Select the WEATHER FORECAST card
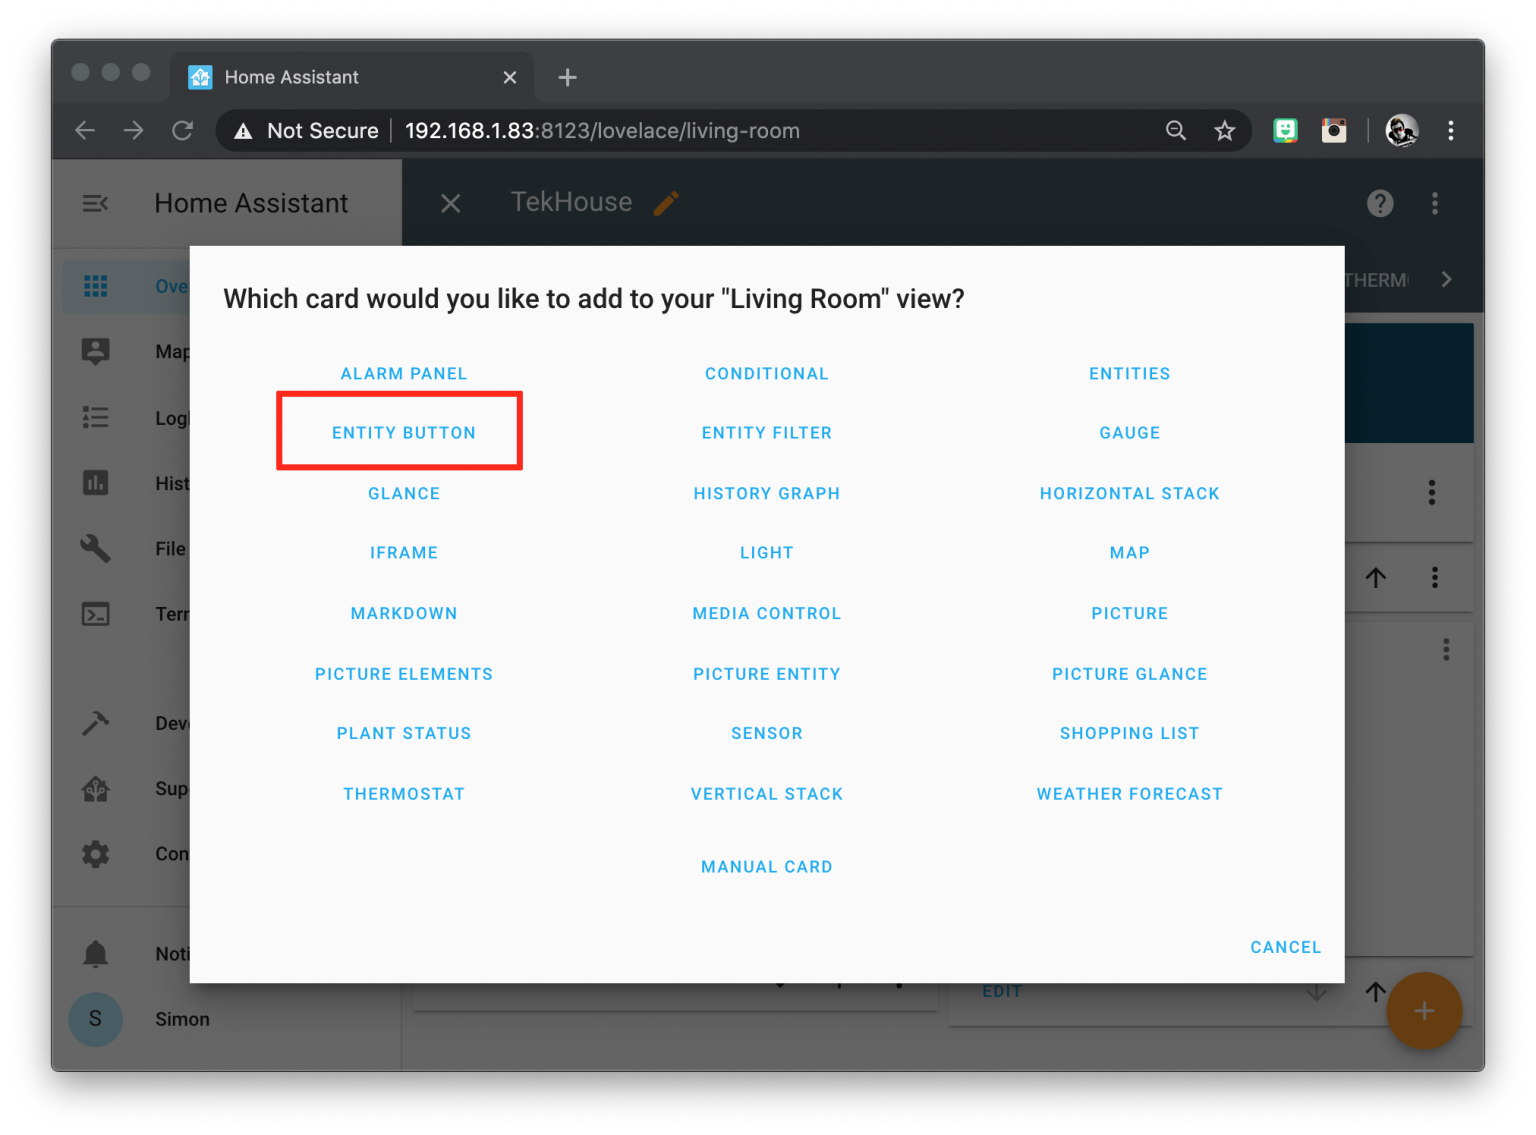Image resolution: width=1536 pixels, height=1135 pixels. coord(1129,793)
